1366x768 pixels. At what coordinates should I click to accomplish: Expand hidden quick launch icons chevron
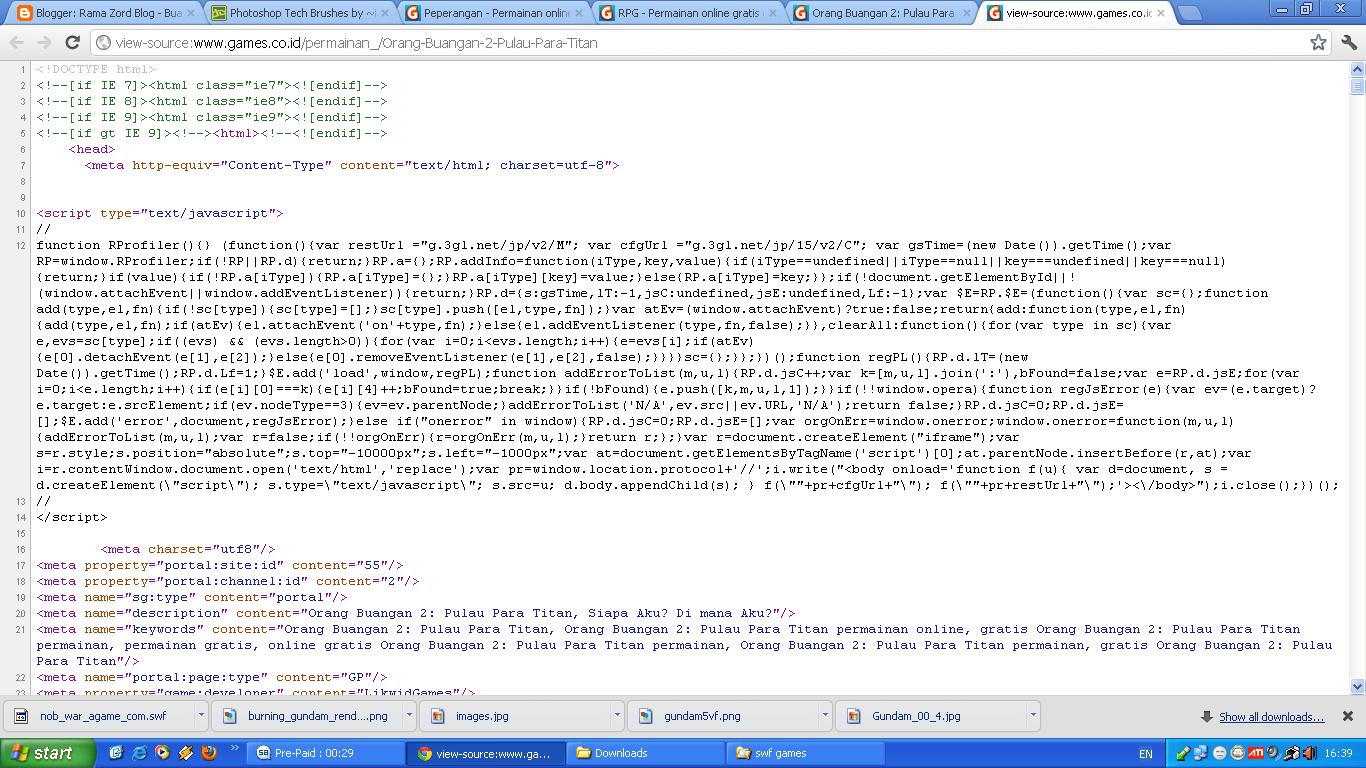point(235,748)
